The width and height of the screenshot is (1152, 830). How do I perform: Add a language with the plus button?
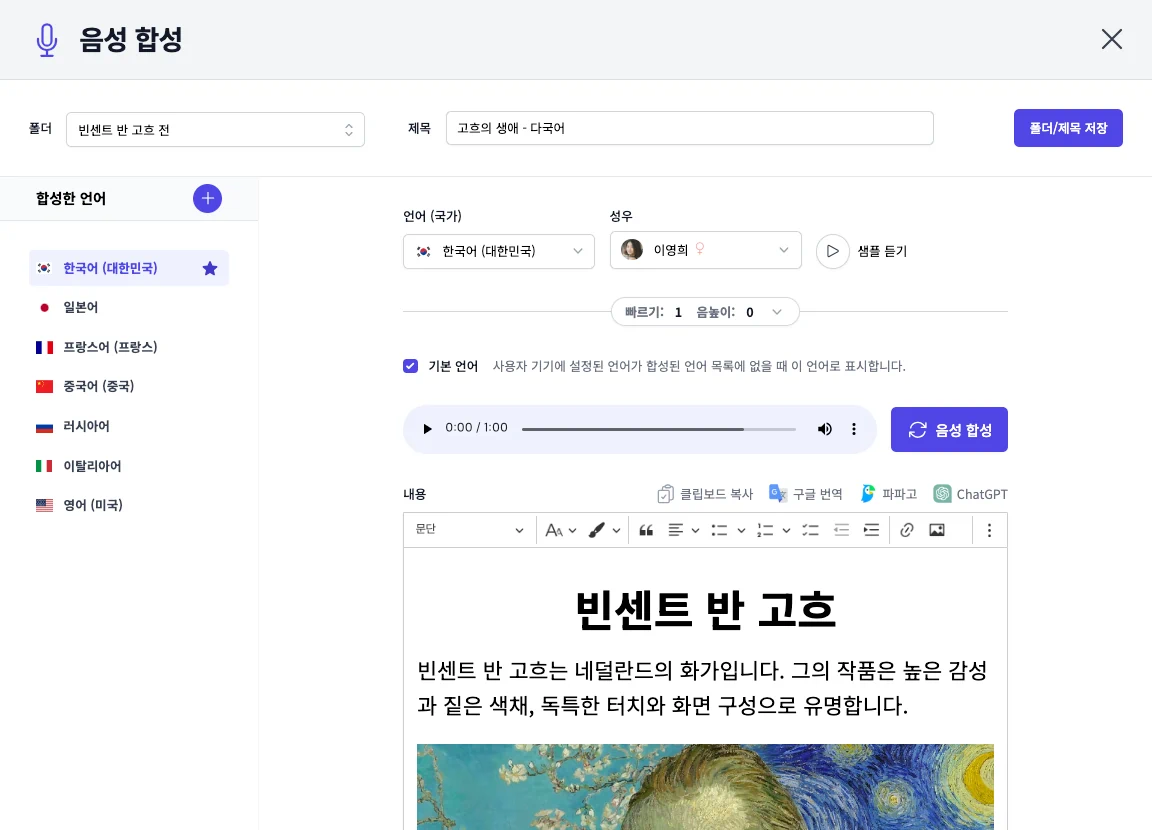click(x=207, y=198)
